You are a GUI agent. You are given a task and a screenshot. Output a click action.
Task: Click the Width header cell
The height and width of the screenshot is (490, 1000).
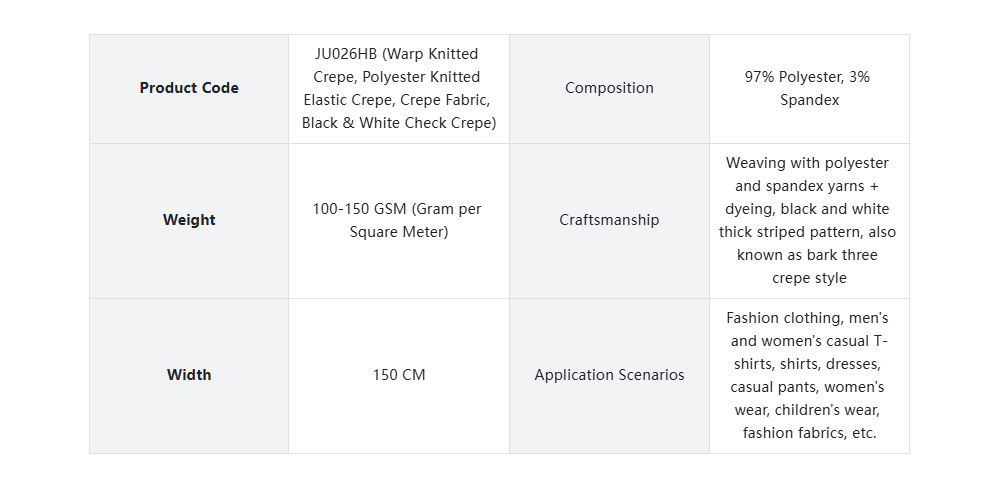point(189,375)
